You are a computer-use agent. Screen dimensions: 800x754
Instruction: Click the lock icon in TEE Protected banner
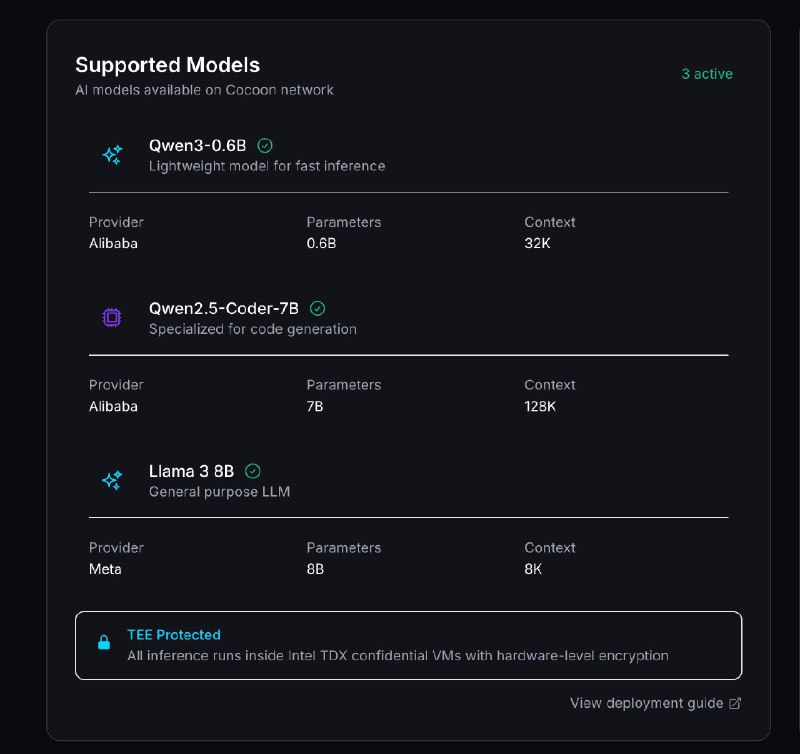pos(104,644)
